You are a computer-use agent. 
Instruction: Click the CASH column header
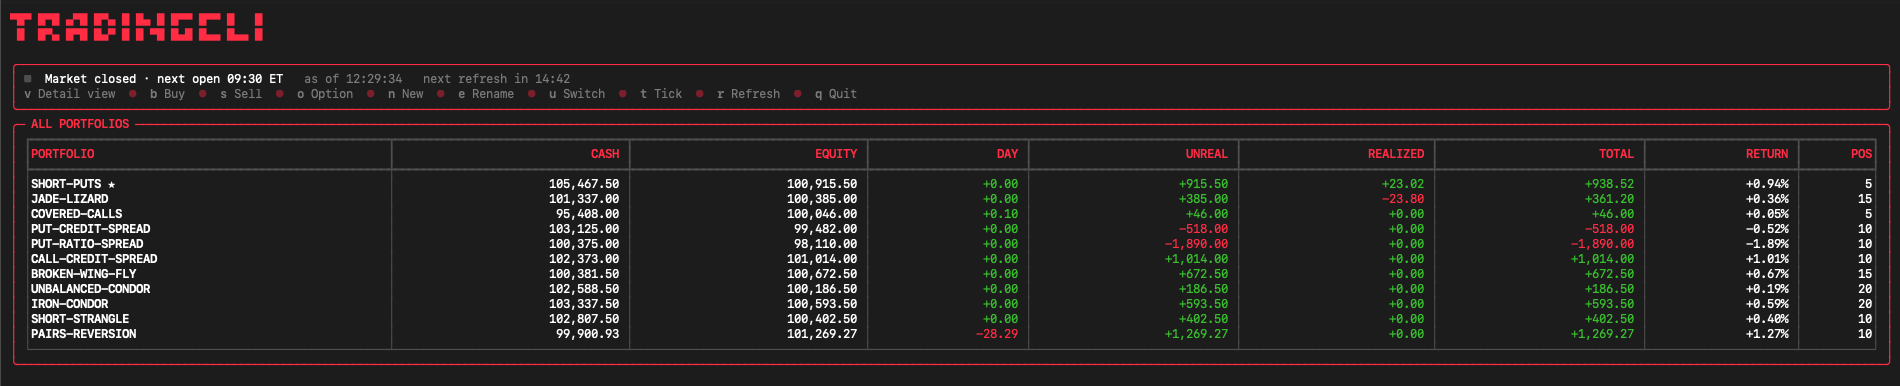(605, 154)
